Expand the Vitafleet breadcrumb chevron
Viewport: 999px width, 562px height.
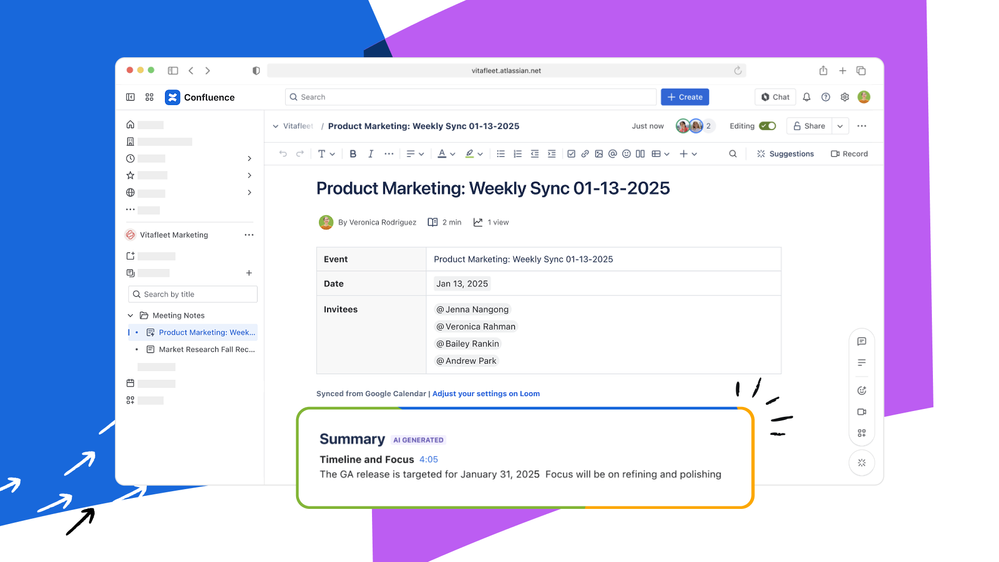275,126
